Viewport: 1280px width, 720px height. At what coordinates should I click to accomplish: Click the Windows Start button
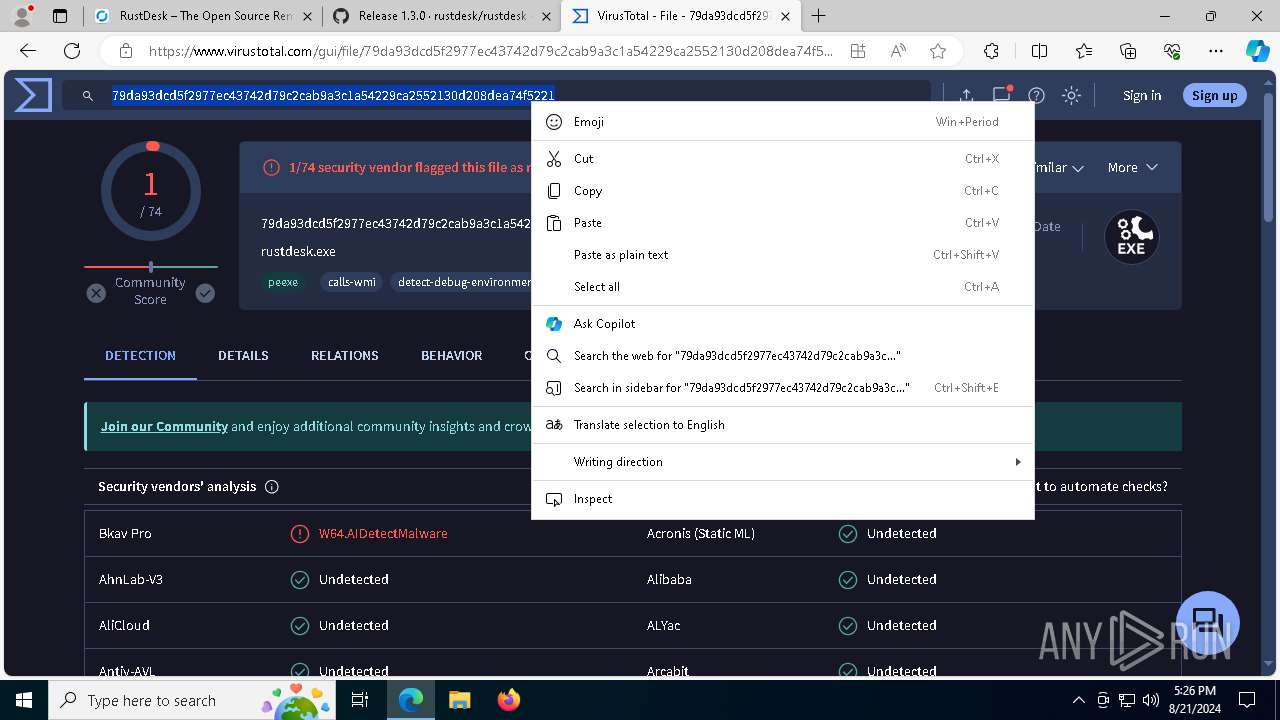coord(24,700)
